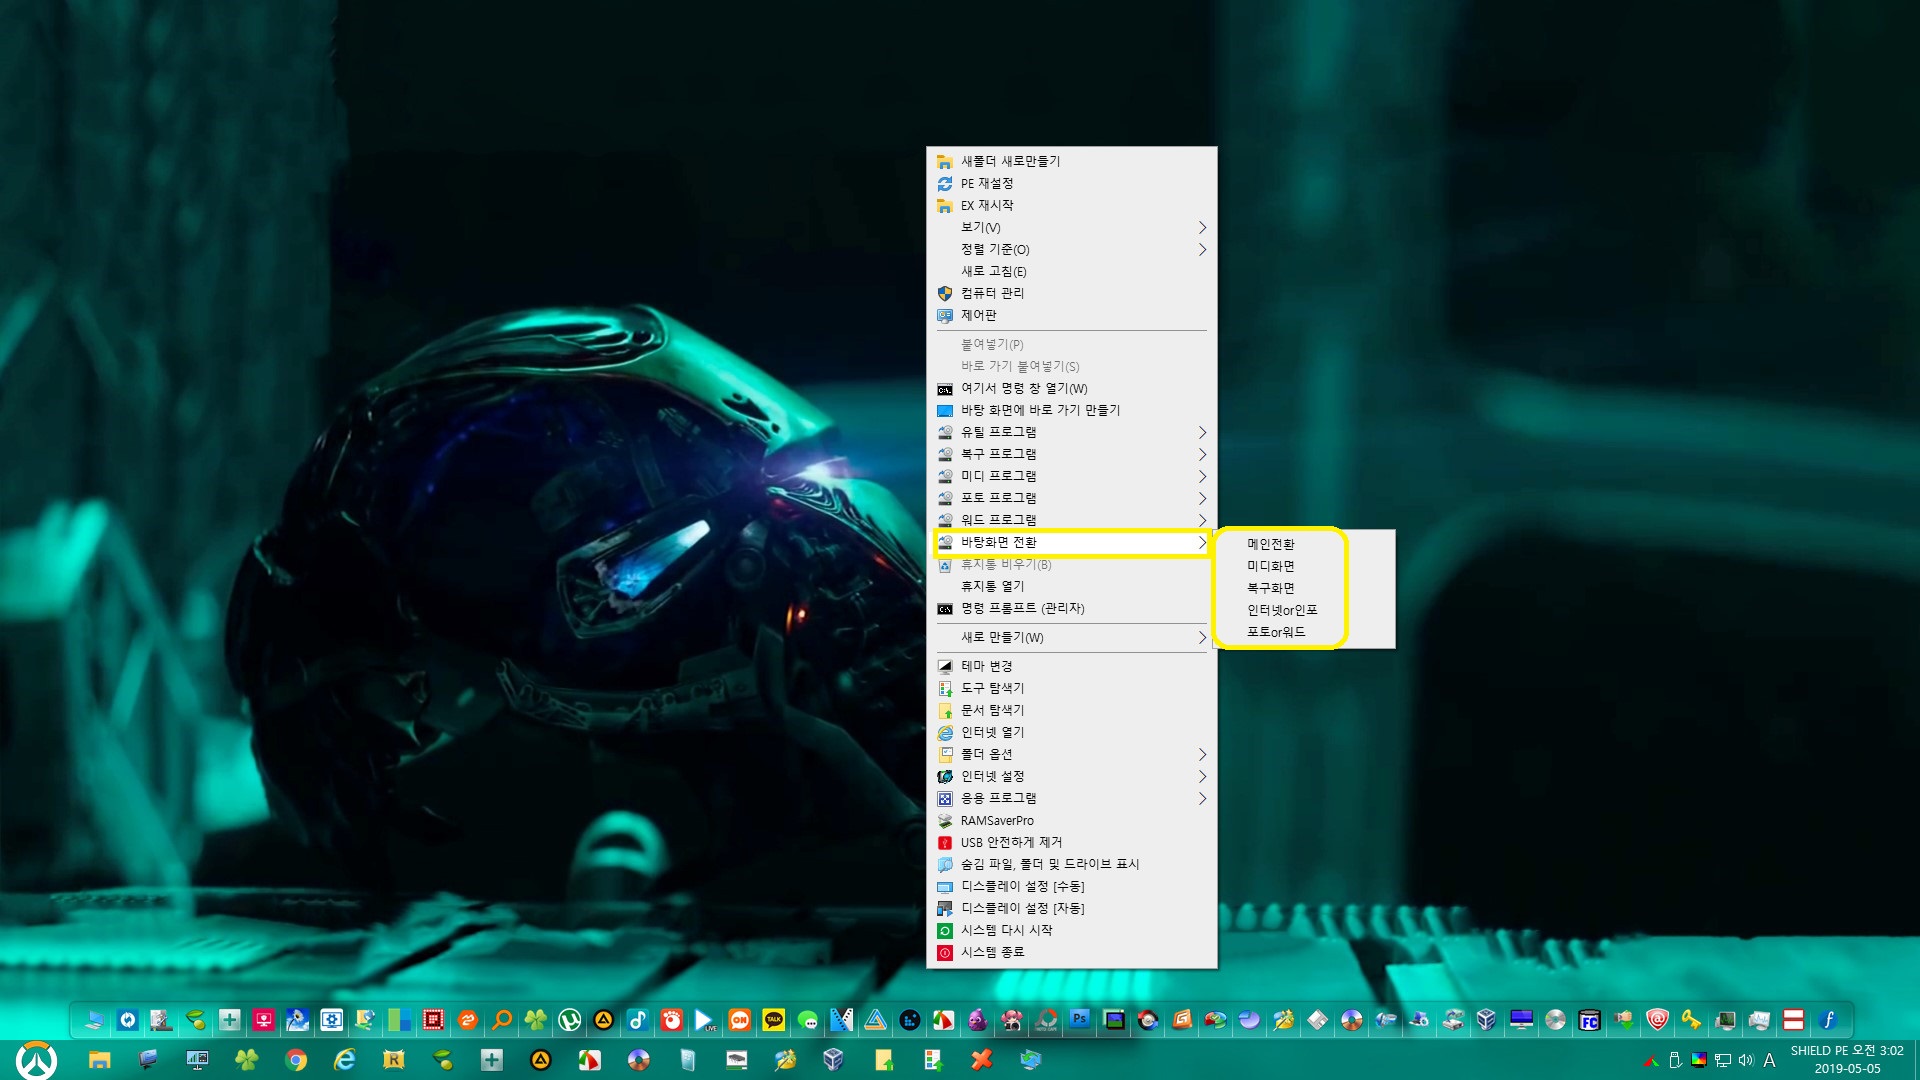The width and height of the screenshot is (1920, 1080).
Task: Expand the 인터넷 설정 submenu
Action: (1072, 776)
